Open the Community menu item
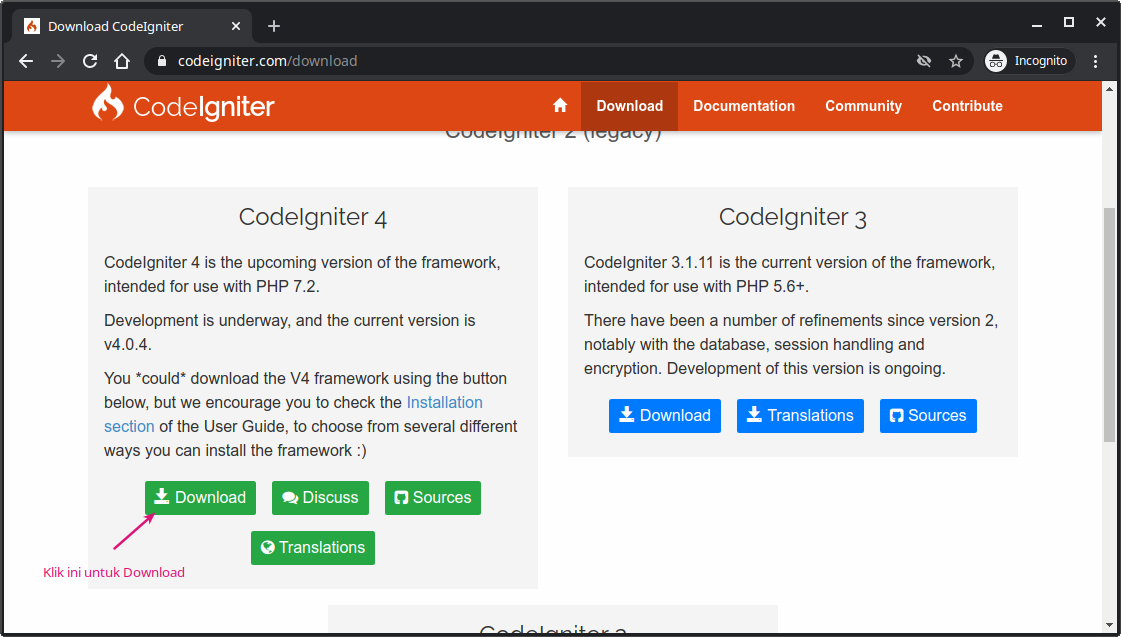 click(863, 105)
